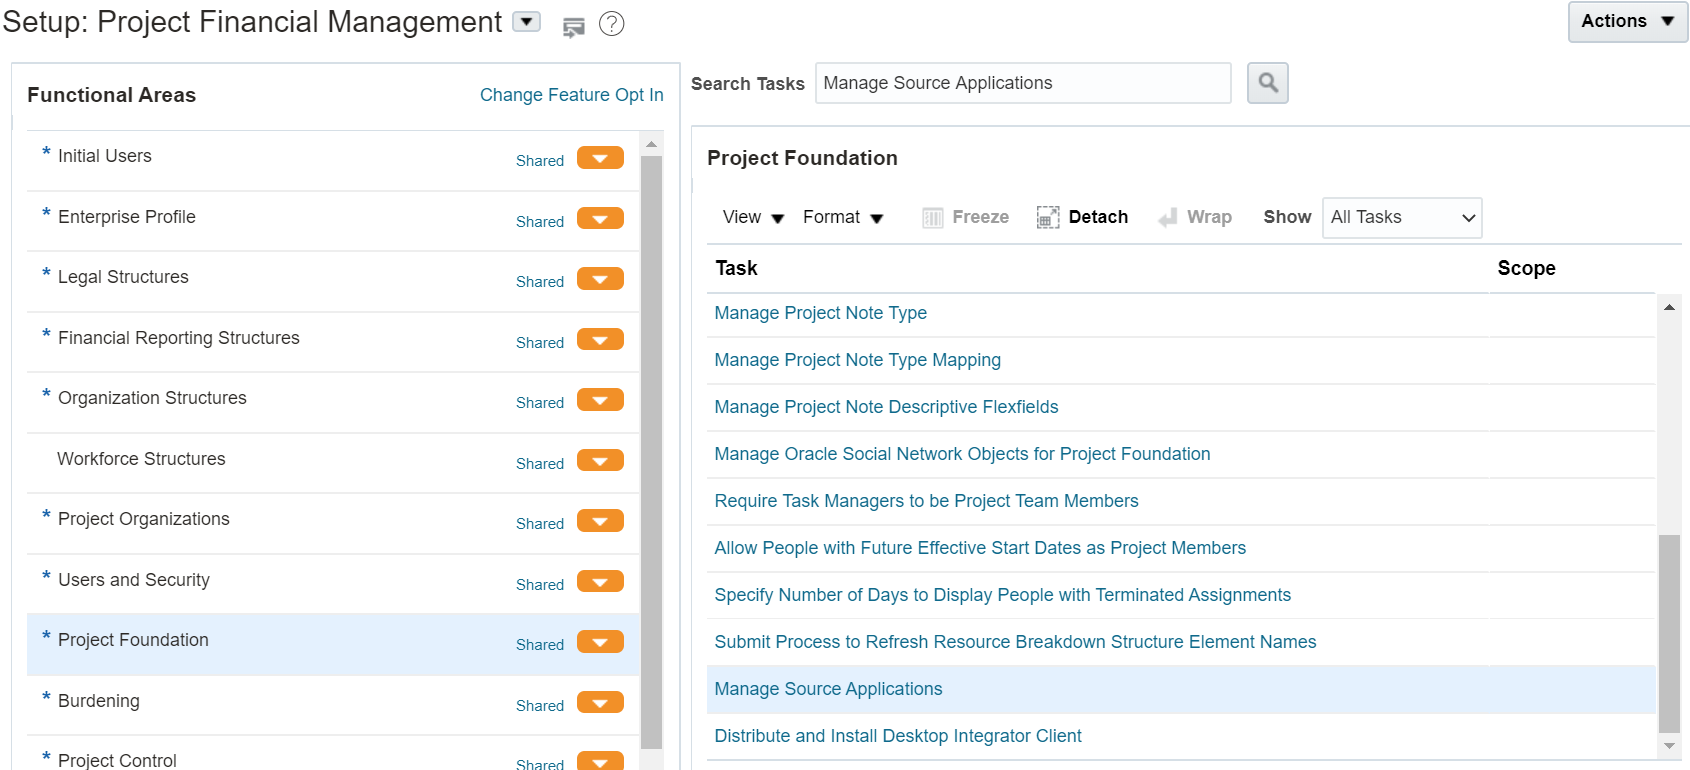Open orange dropdown for Project Foundation
Screen dimensions: 1690x770
[x=600, y=642]
